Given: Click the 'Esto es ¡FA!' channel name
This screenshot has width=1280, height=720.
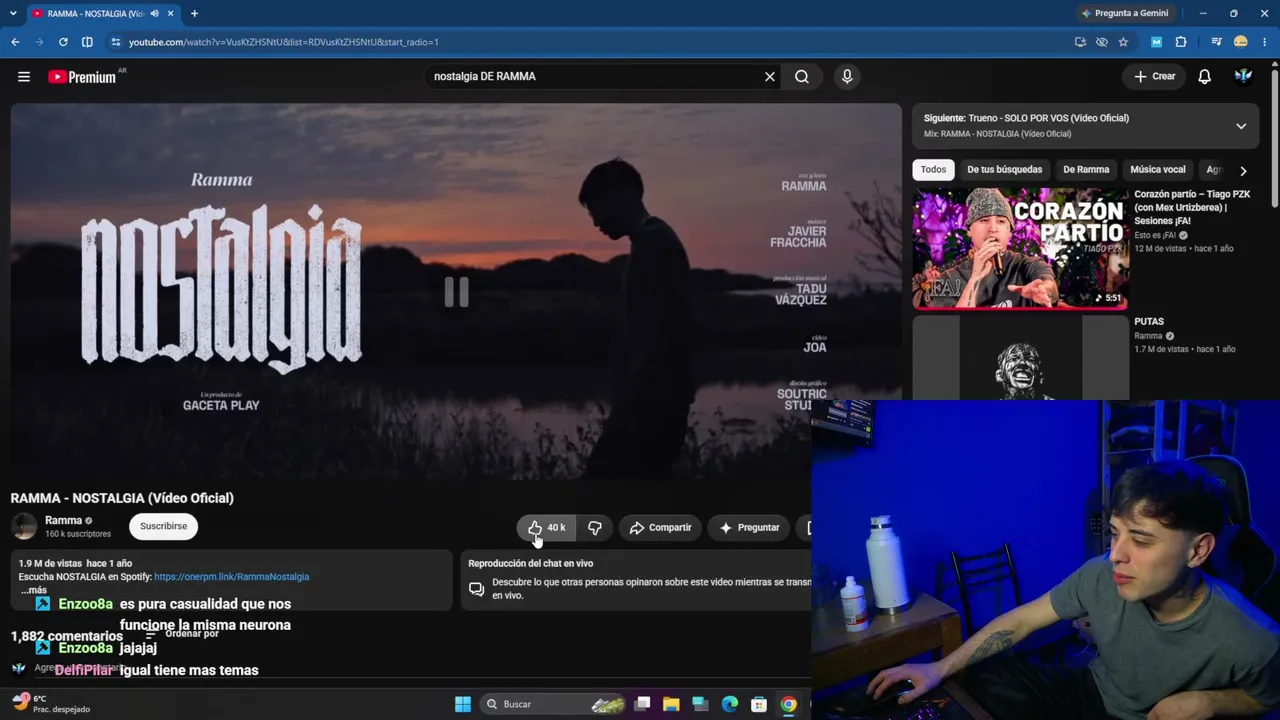Looking at the screenshot, I should (1155, 235).
